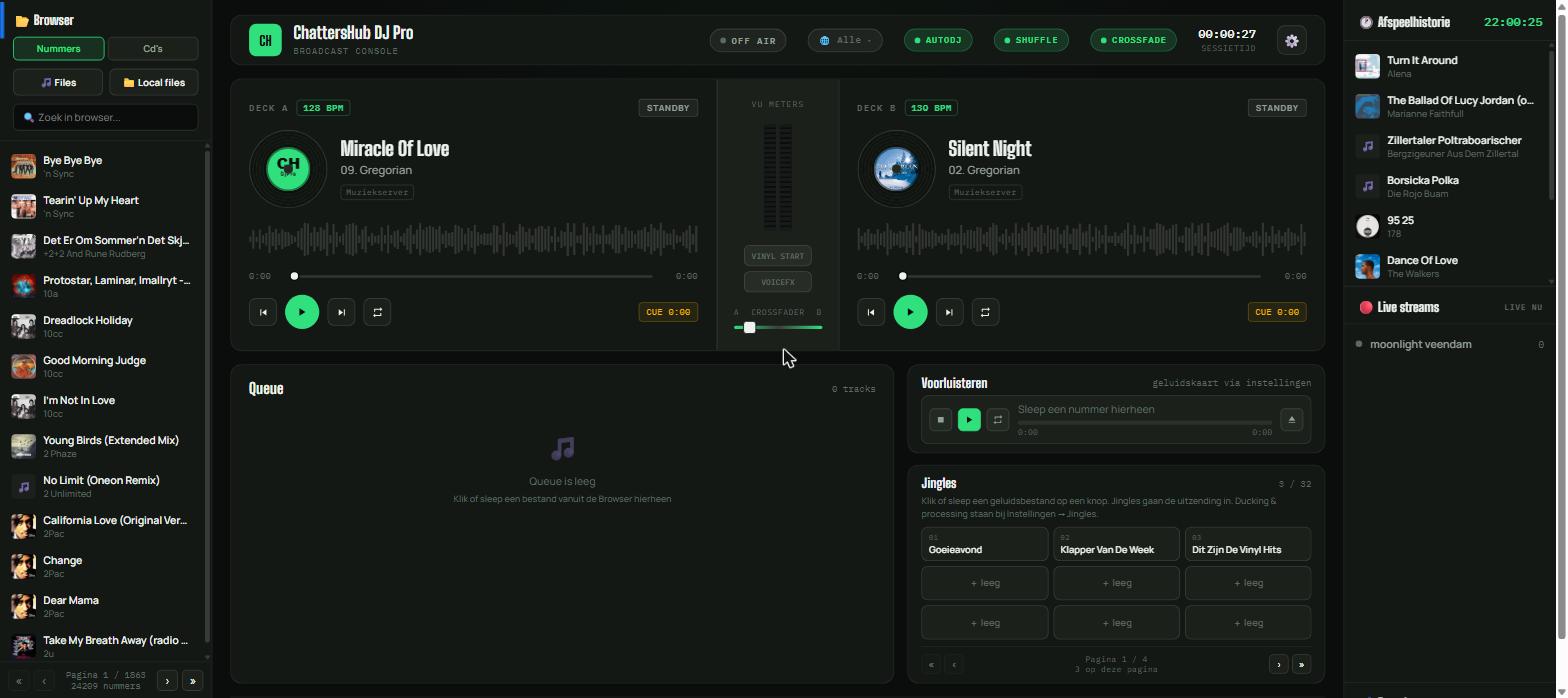Screen dimensions: 1568x698
Task: Toggle SHUFFLE mode
Action: click(x=1031, y=40)
